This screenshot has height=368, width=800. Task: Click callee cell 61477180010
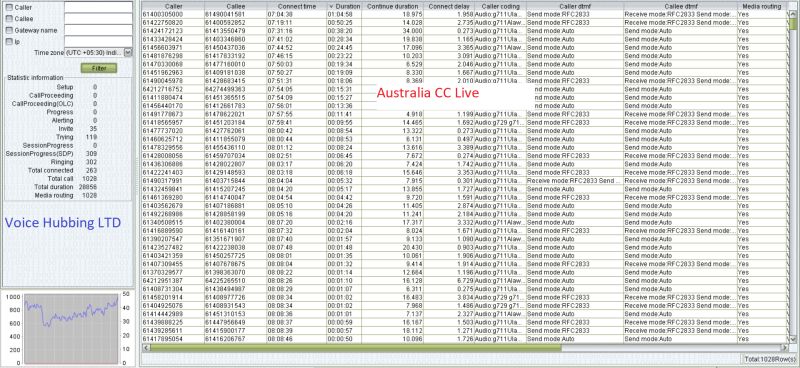(235, 64)
